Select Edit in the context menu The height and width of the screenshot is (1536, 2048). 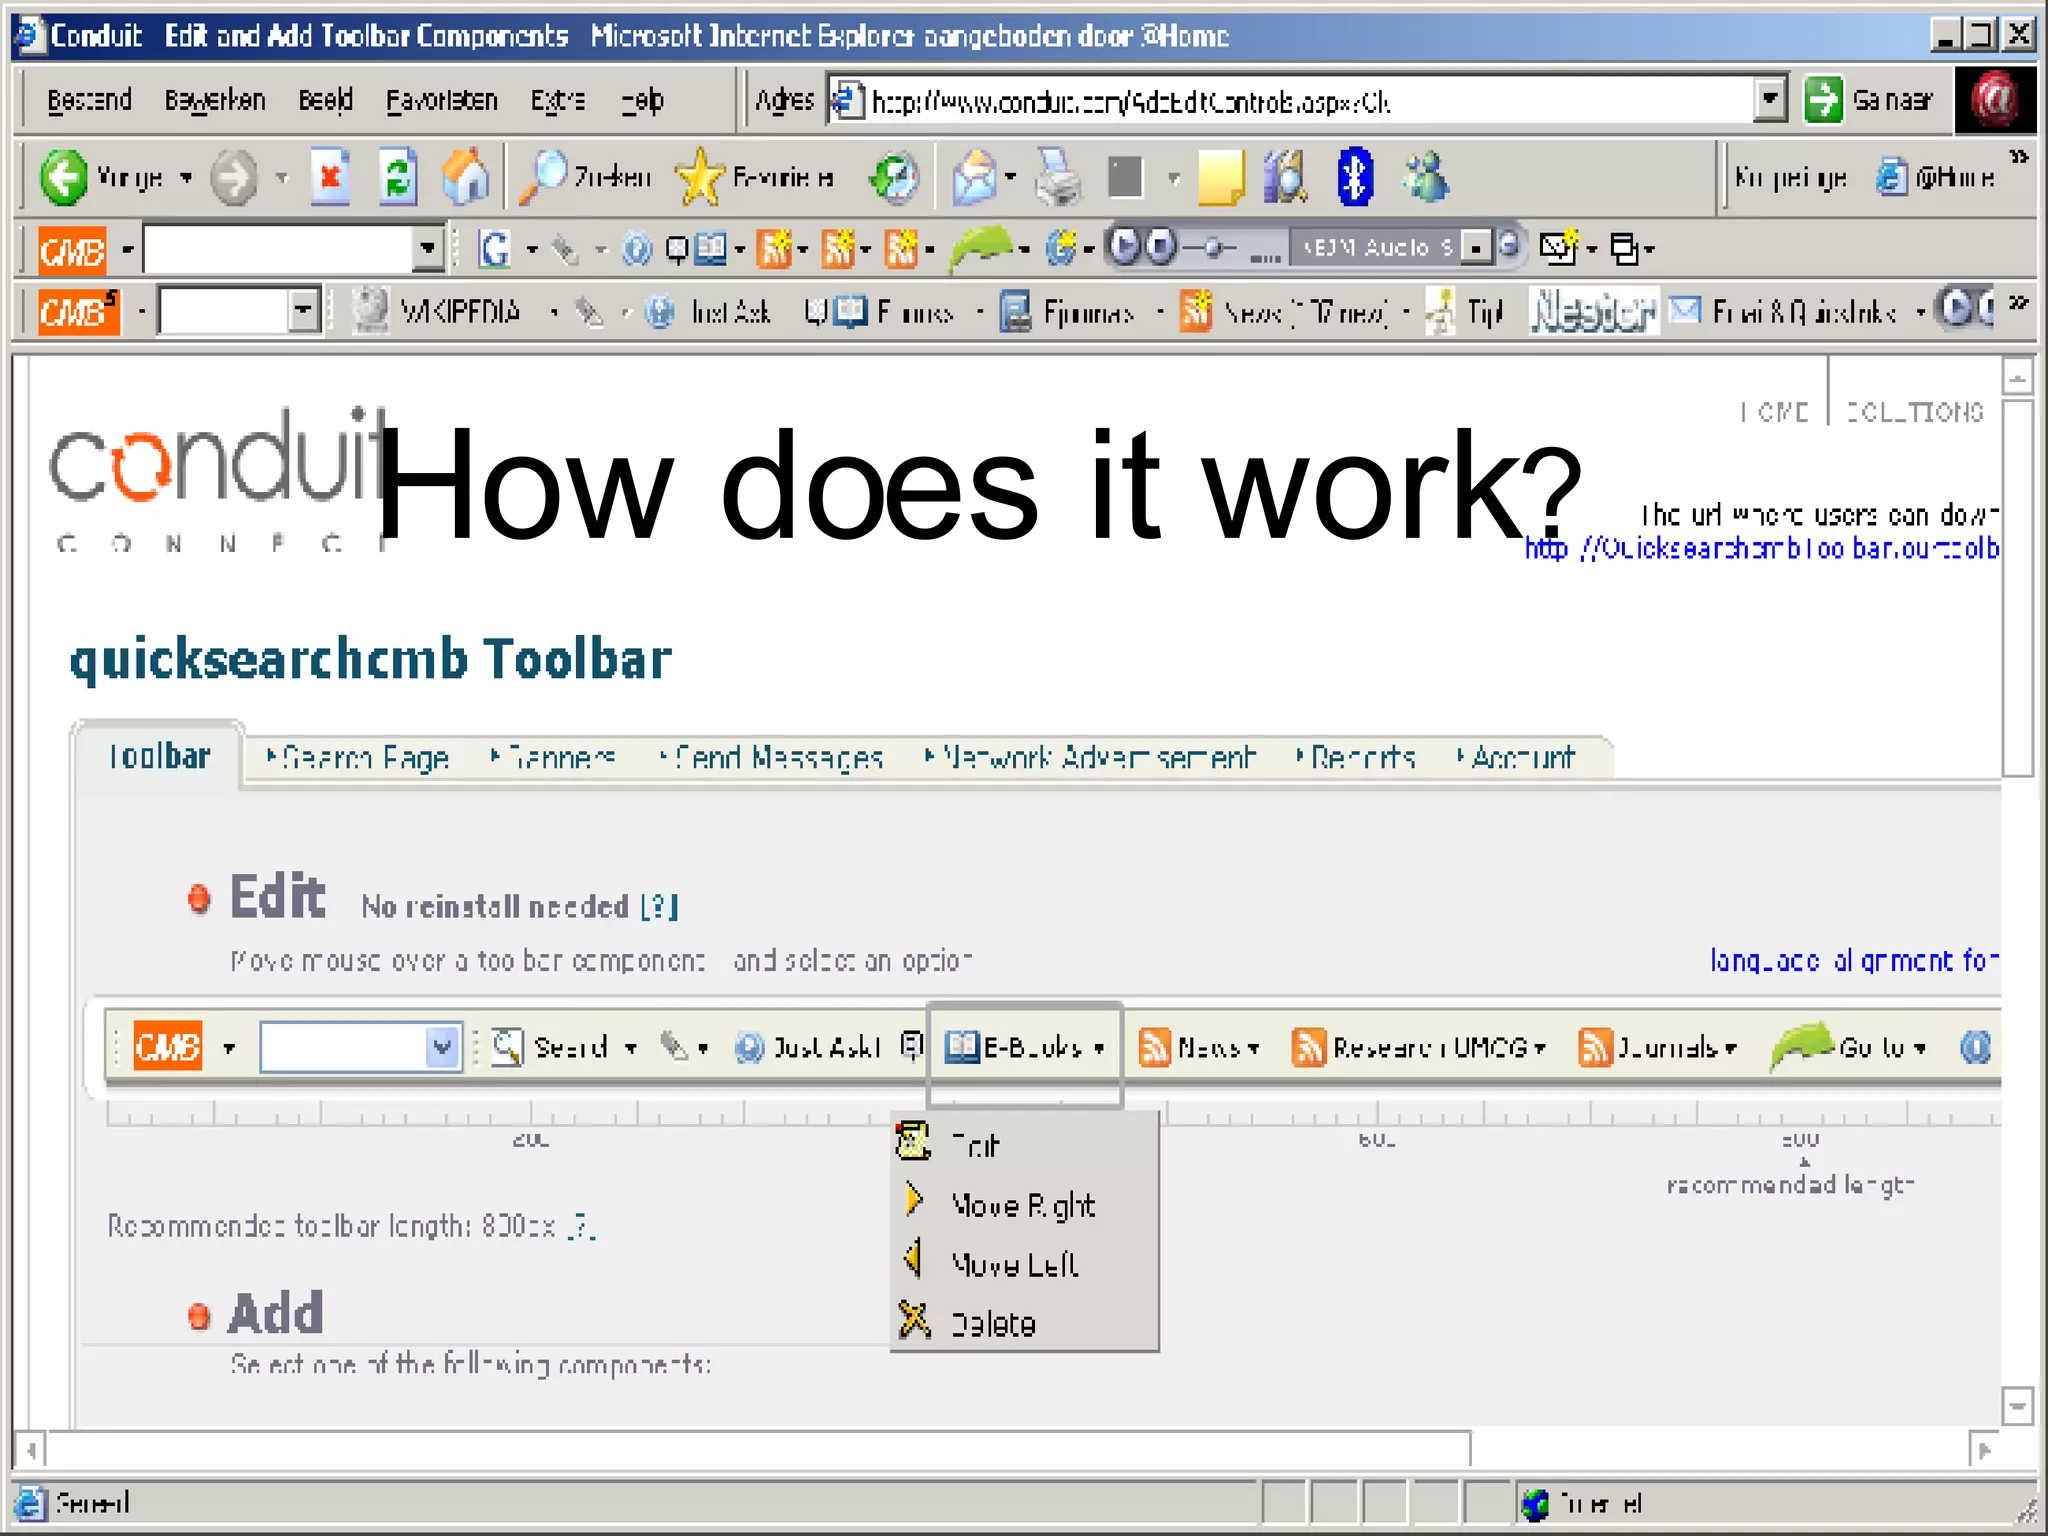point(1024,1143)
